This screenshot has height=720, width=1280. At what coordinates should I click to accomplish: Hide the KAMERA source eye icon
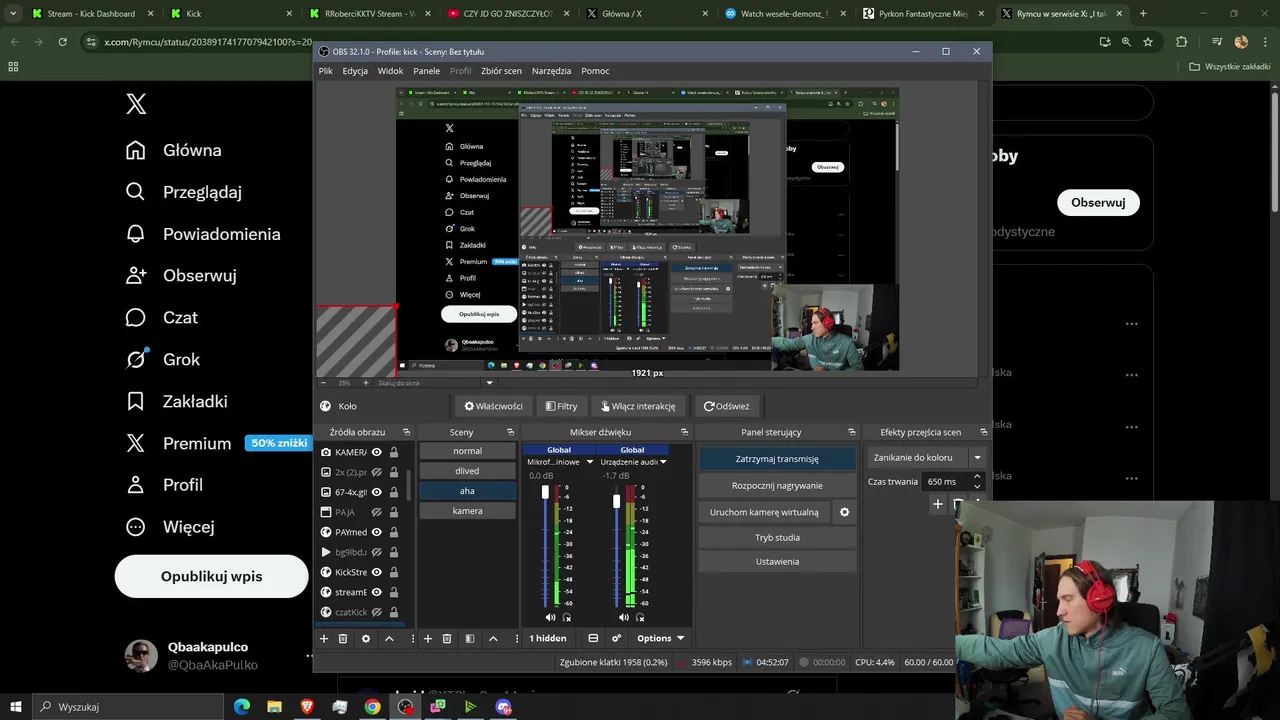click(377, 452)
